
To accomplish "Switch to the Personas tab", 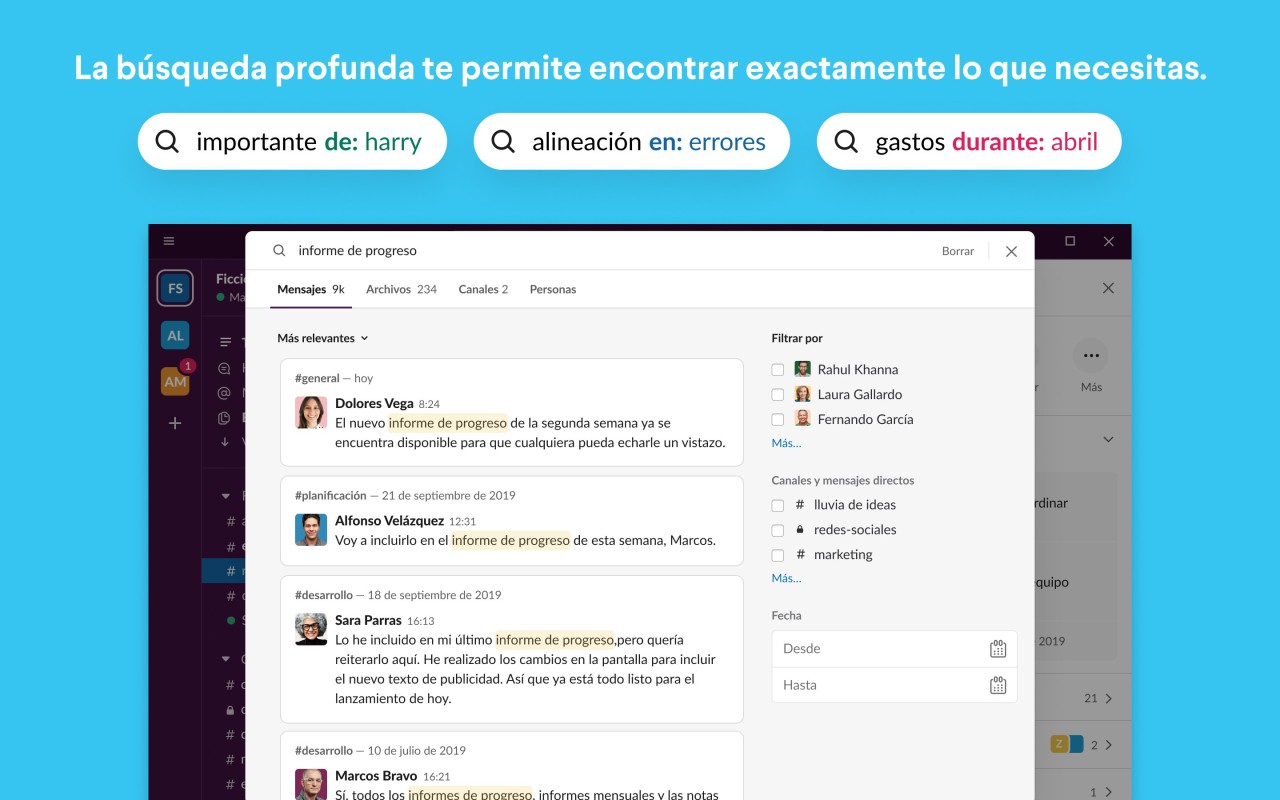I will pos(552,289).
